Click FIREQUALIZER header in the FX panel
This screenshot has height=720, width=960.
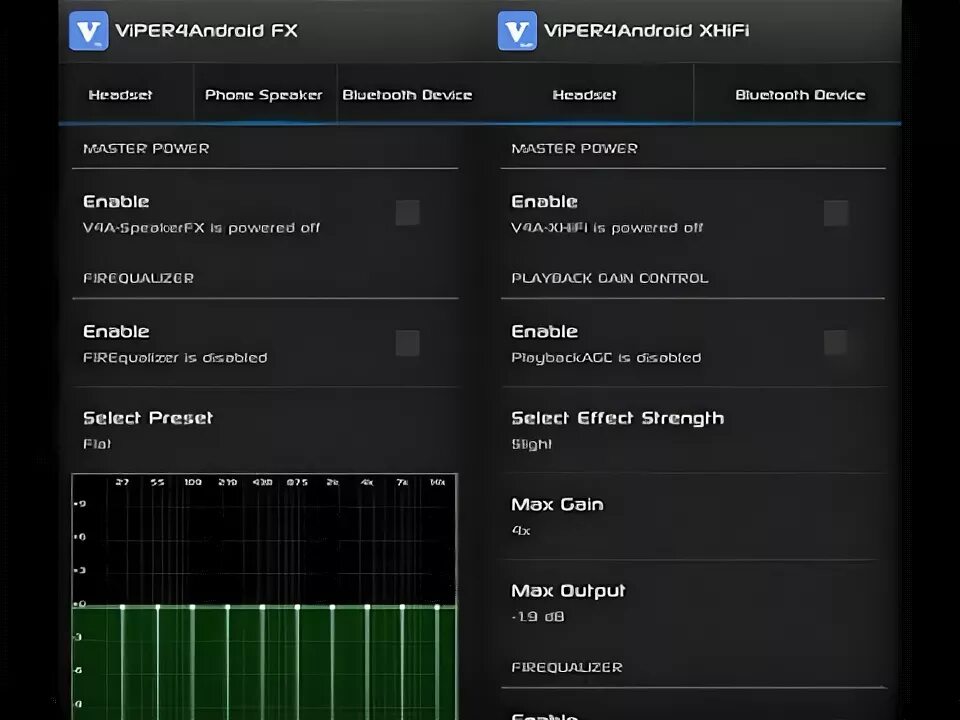pos(138,279)
